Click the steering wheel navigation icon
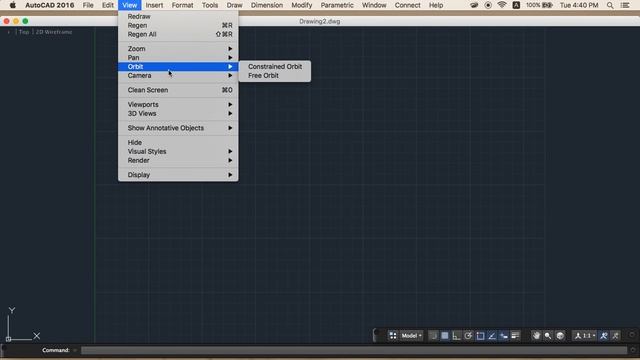This screenshot has width=640, height=360. 560,336
